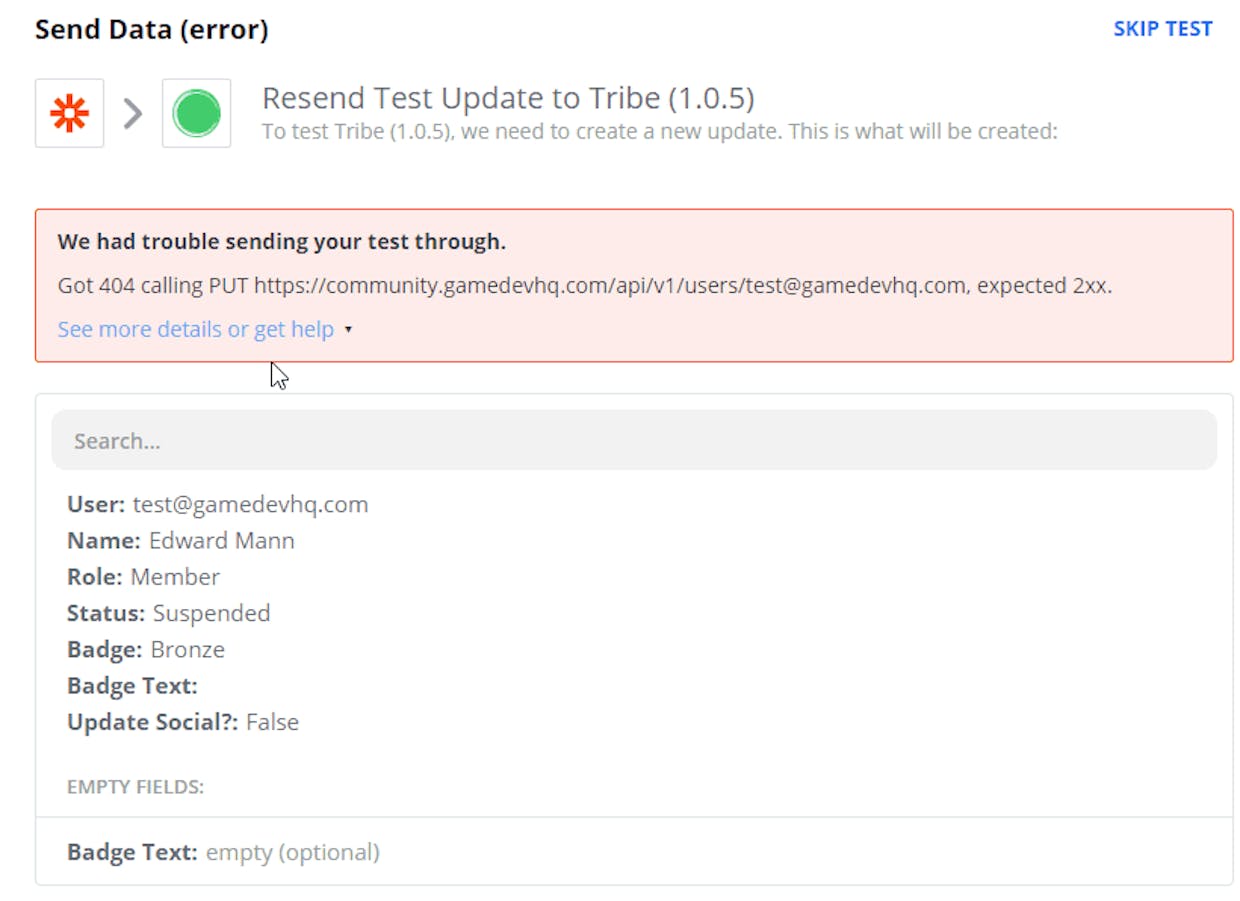Select the Status Suspended row
This screenshot has width=1240, height=901.
tap(169, 613)
